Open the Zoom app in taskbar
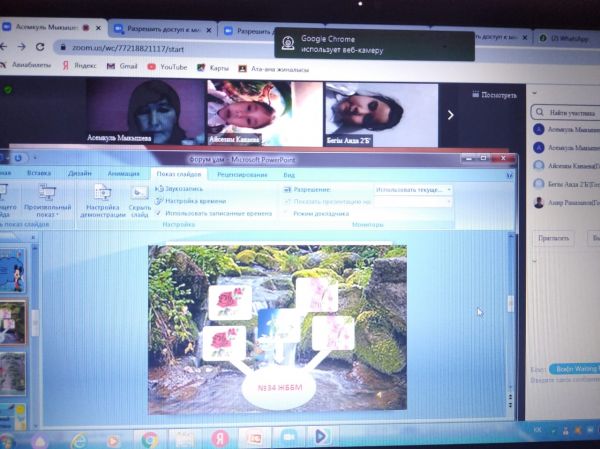The width and height of the screenshot is (600, 449). click(x=287, y=438)
